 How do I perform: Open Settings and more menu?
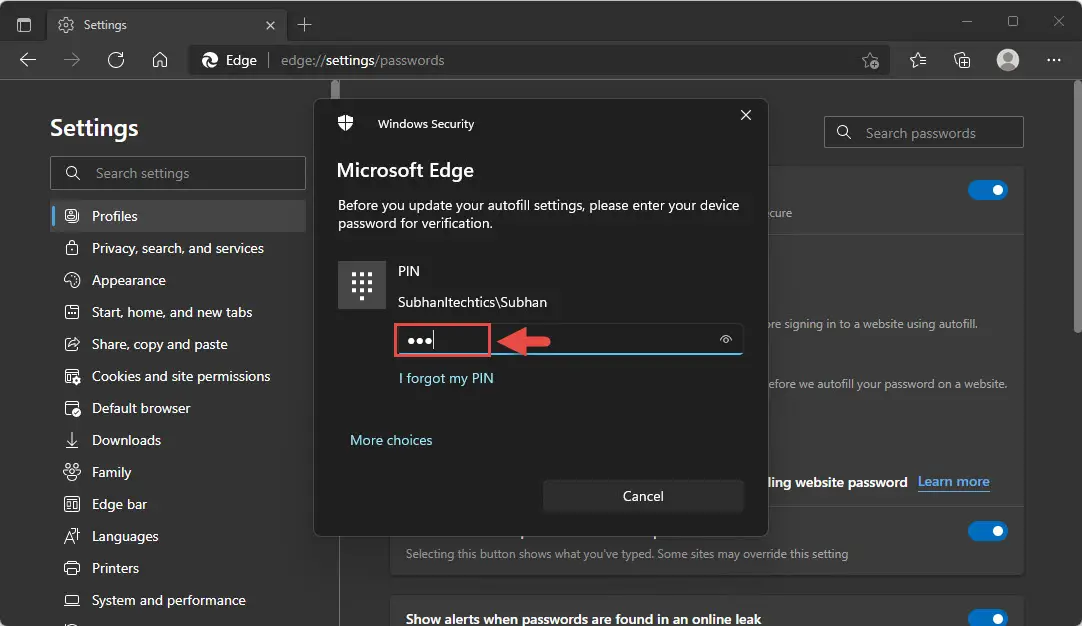[1054, 60]
